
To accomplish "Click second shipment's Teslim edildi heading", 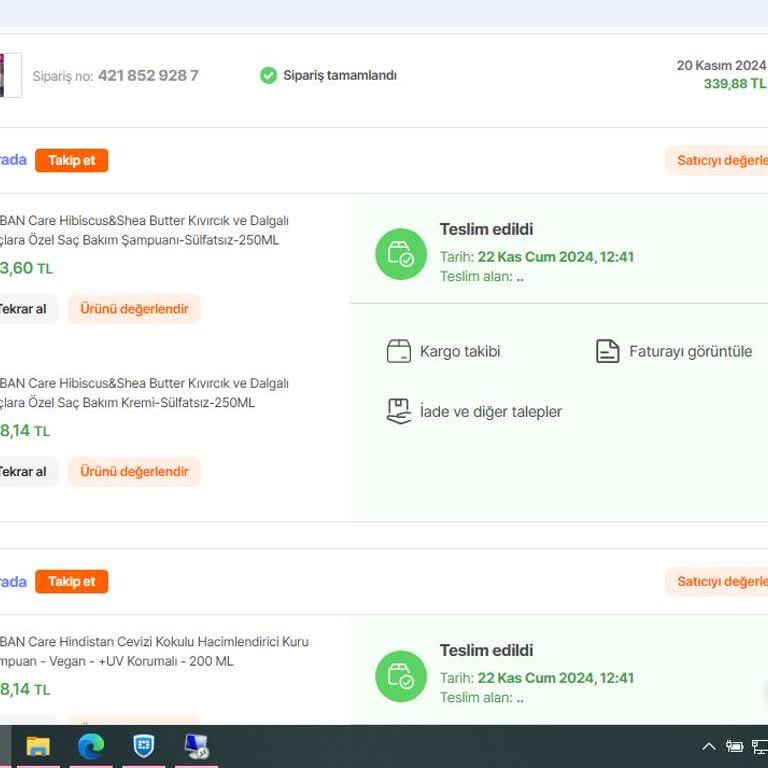I will tap(486, 650).
